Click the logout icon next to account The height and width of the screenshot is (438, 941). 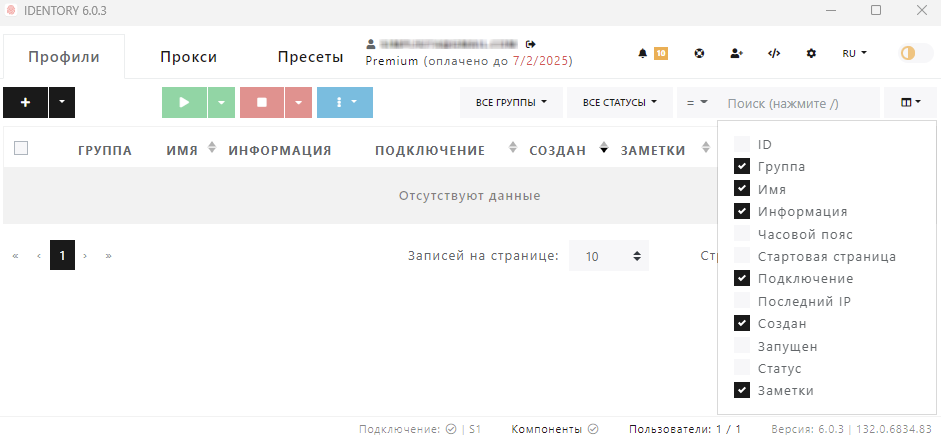(x=531, y=44)
